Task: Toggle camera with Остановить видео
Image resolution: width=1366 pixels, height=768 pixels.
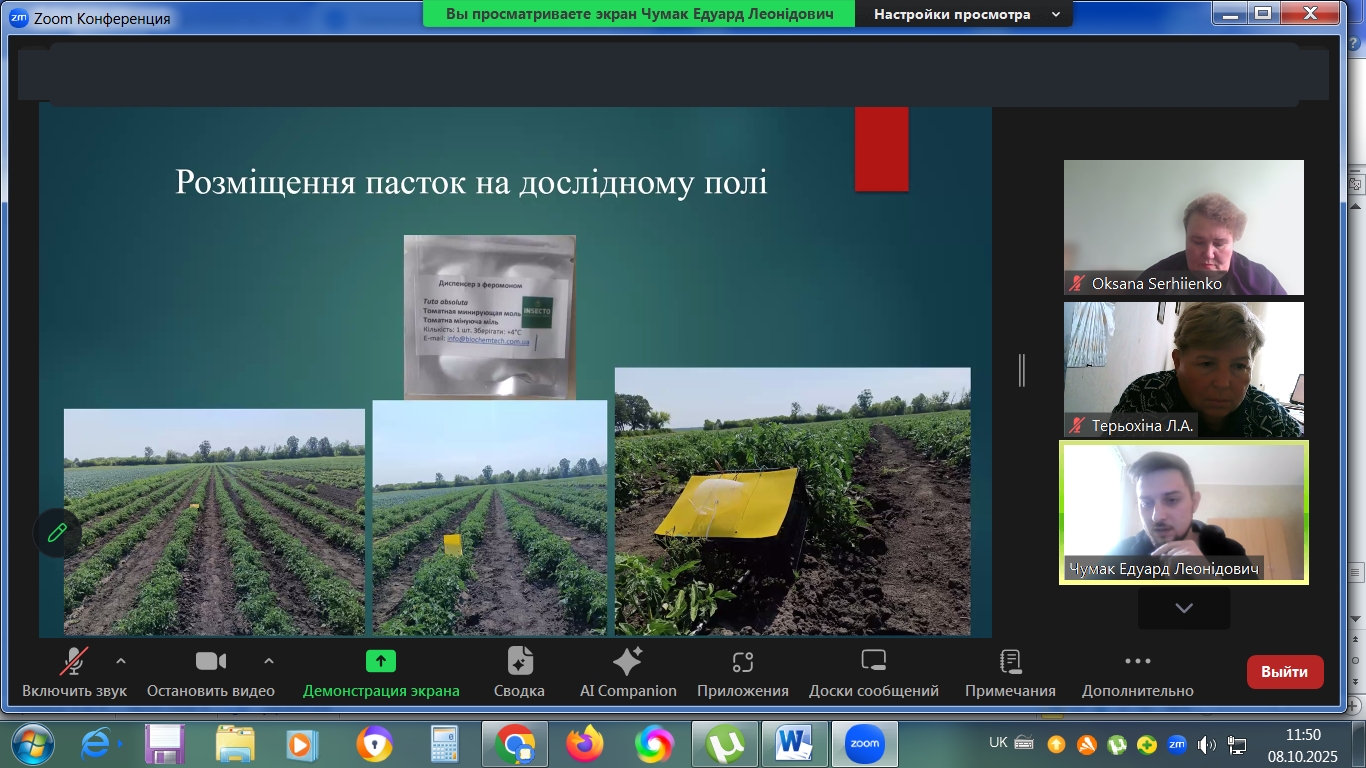Action: (210, 662)
